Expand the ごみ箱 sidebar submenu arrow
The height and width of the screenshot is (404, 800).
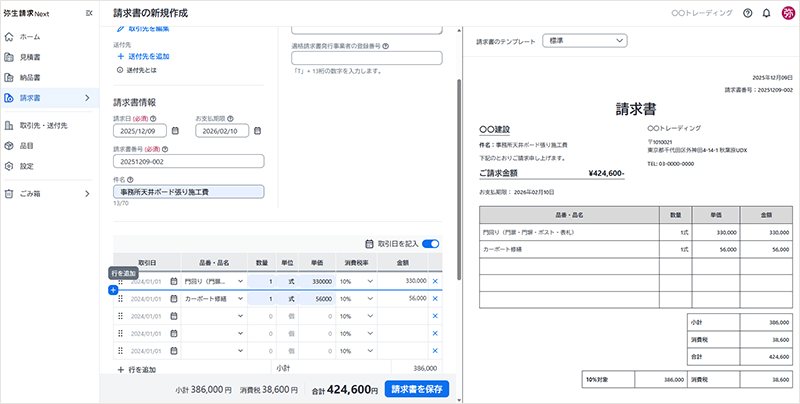coord(87,193)
